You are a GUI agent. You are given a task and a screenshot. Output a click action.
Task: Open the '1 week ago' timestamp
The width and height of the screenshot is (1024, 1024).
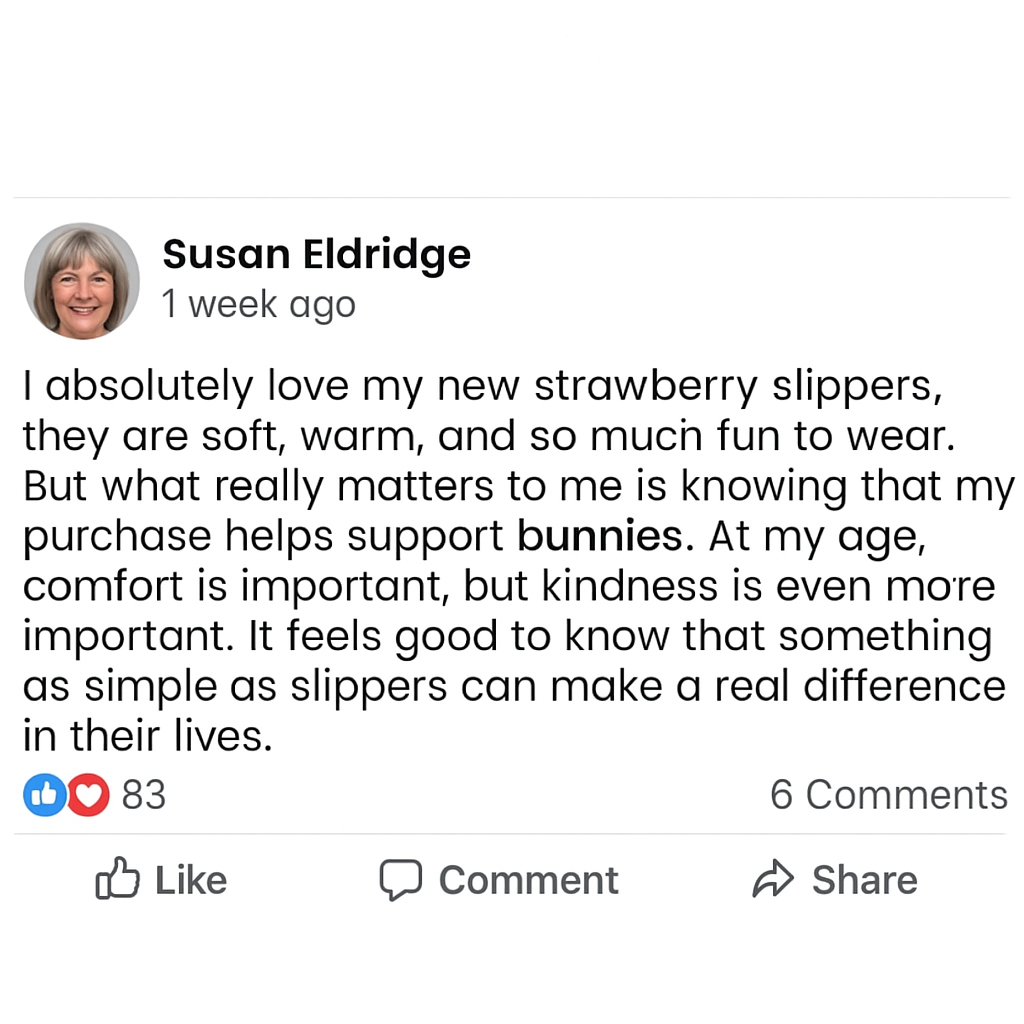pos(258,304)
